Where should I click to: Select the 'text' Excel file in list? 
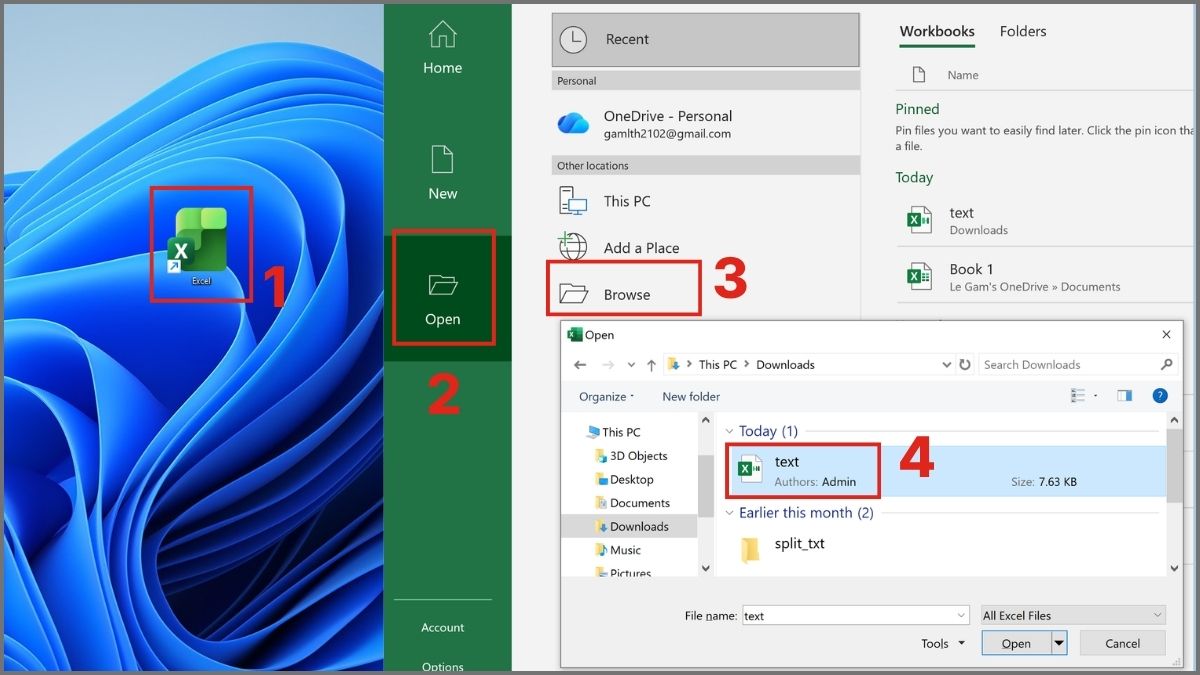click(946, 471)
